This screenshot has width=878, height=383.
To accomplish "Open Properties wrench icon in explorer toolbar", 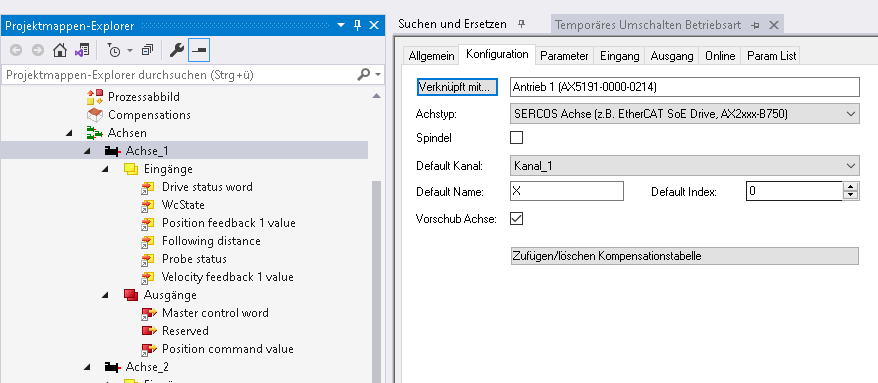I will pyautogui.click(x=177, y=50).
